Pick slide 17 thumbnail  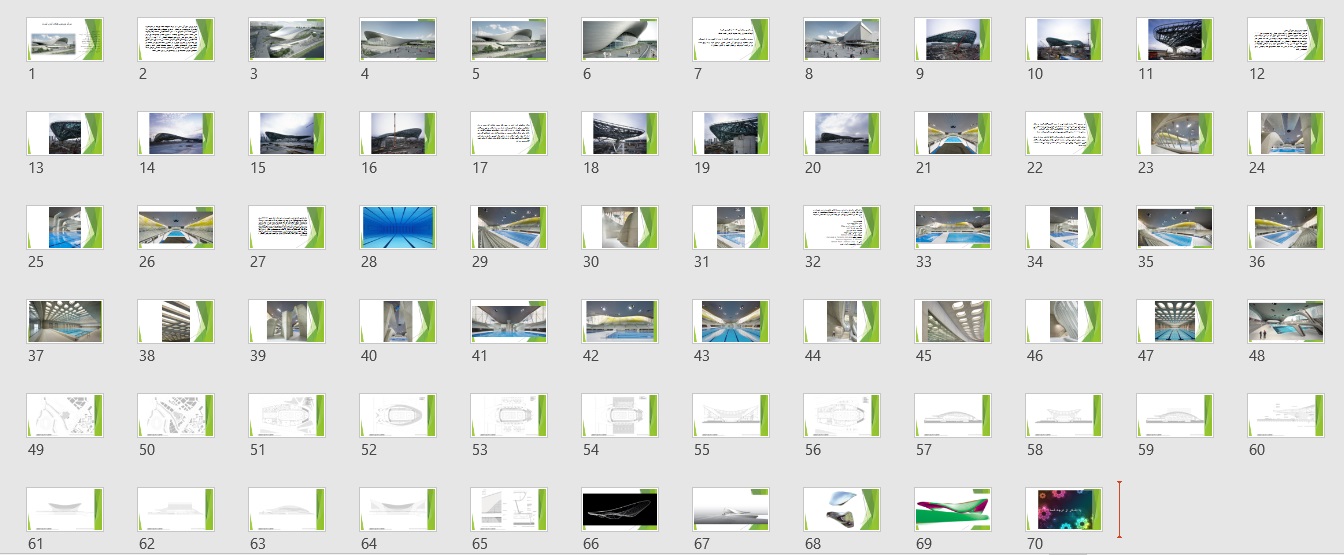point(509,134)
